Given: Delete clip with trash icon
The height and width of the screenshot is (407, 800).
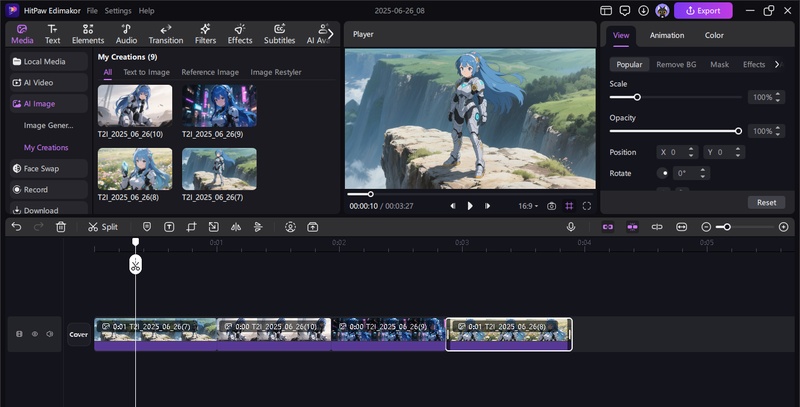Looking at the screenshot, I should click(61, 227).
